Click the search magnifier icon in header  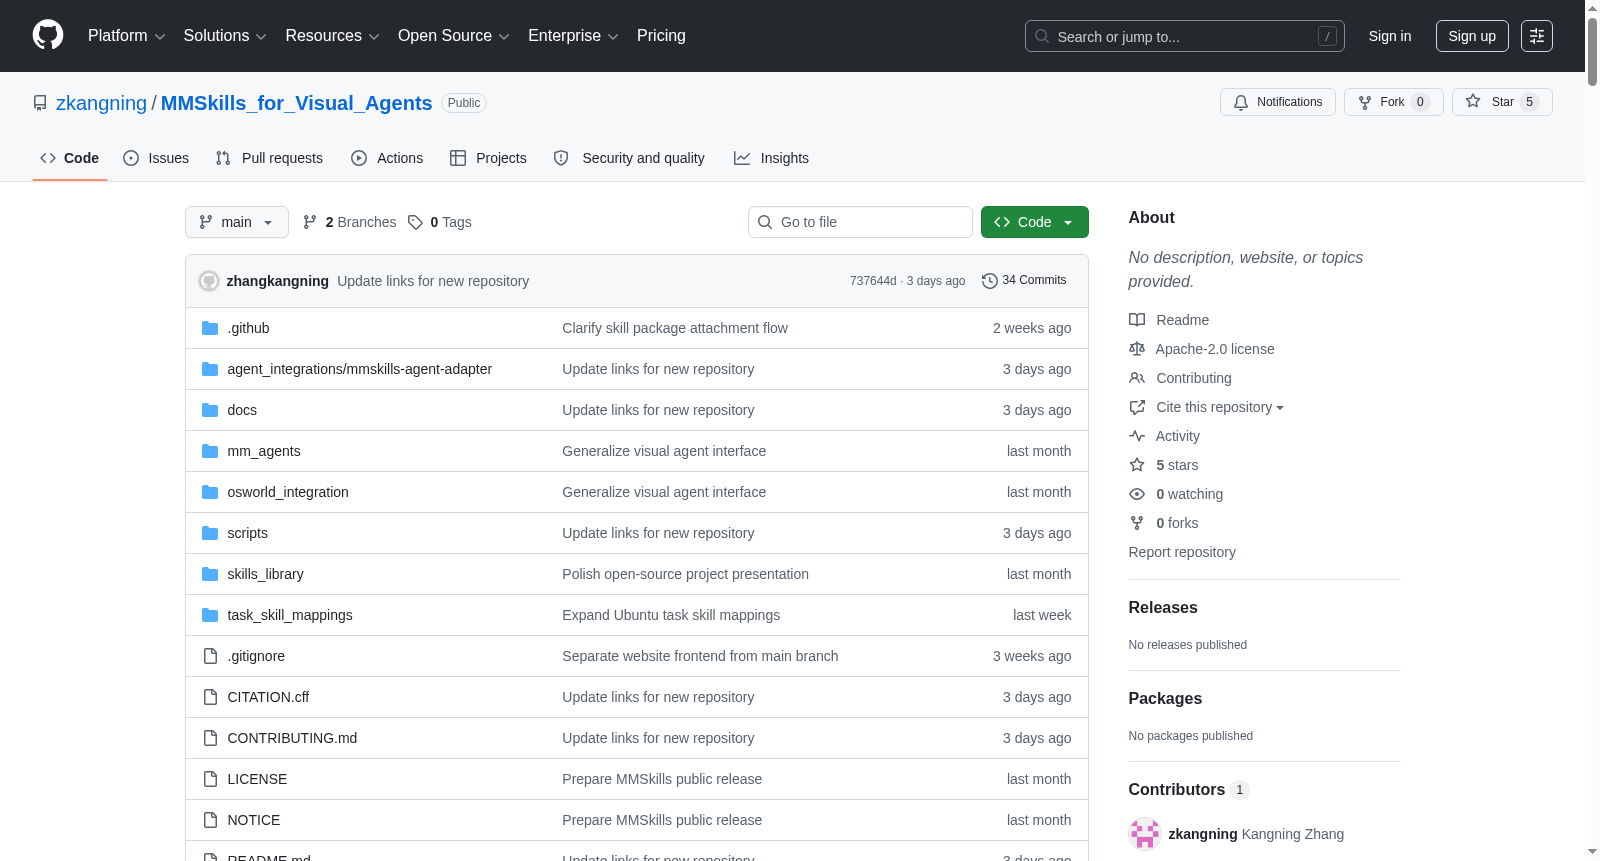click(1042, 37)
